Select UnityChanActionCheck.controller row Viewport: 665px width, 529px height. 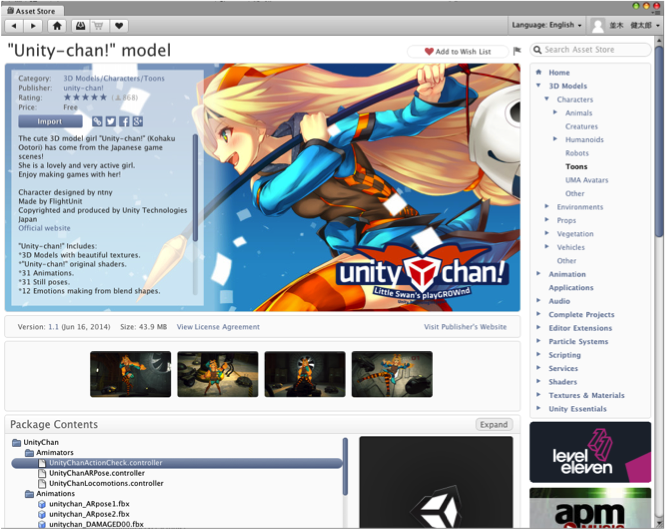coord(177,463)
